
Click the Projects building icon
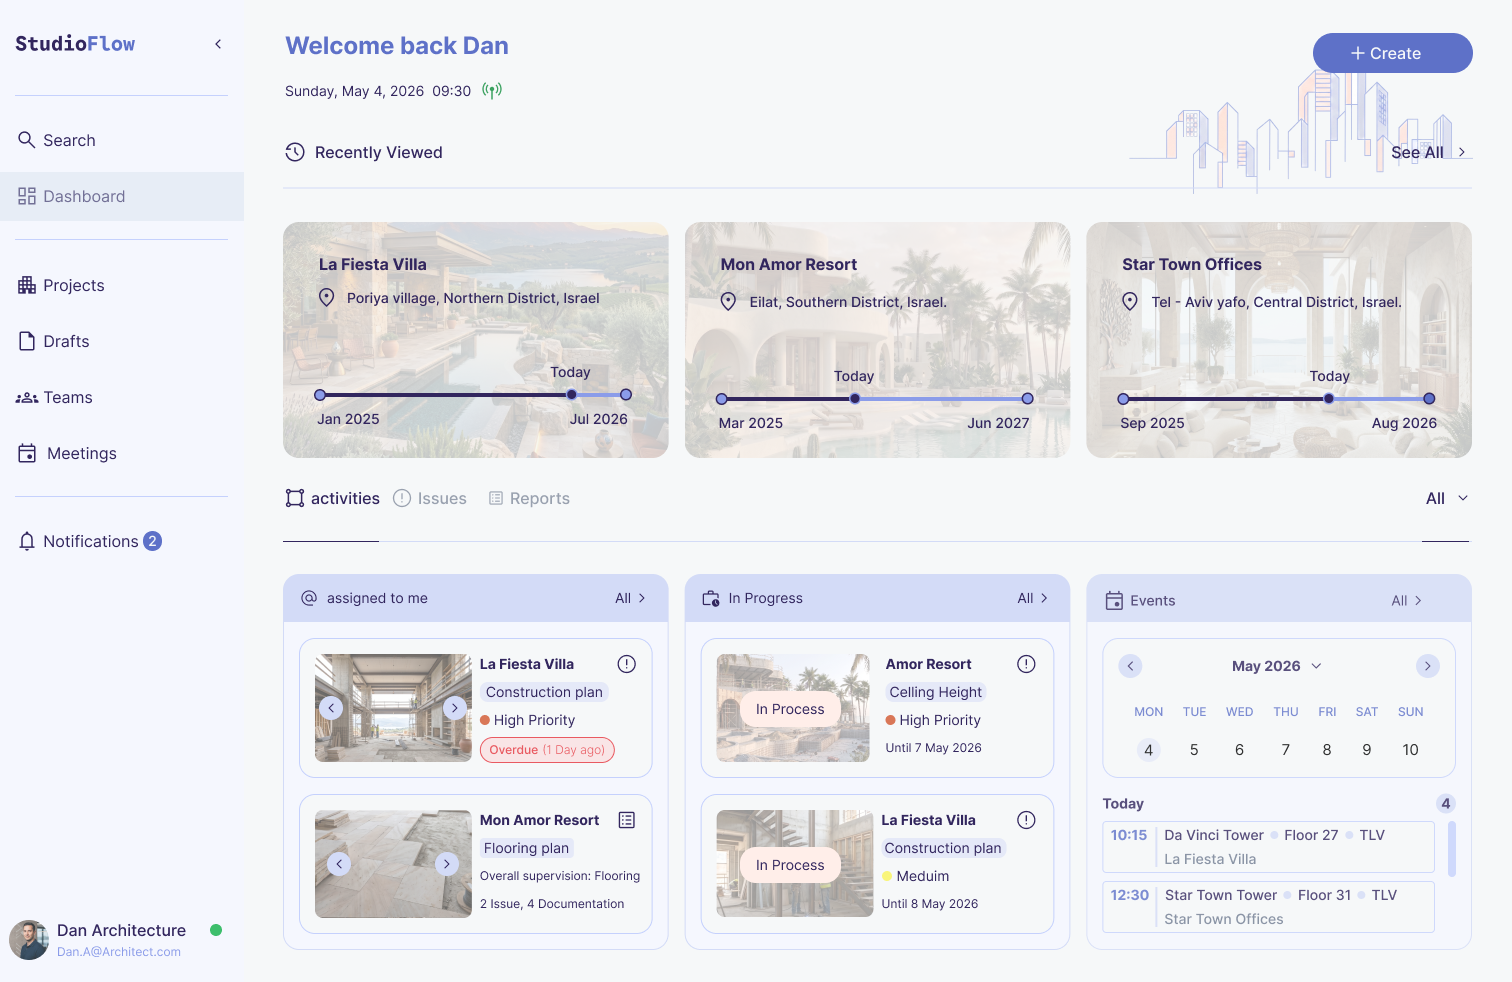(27, 285)
